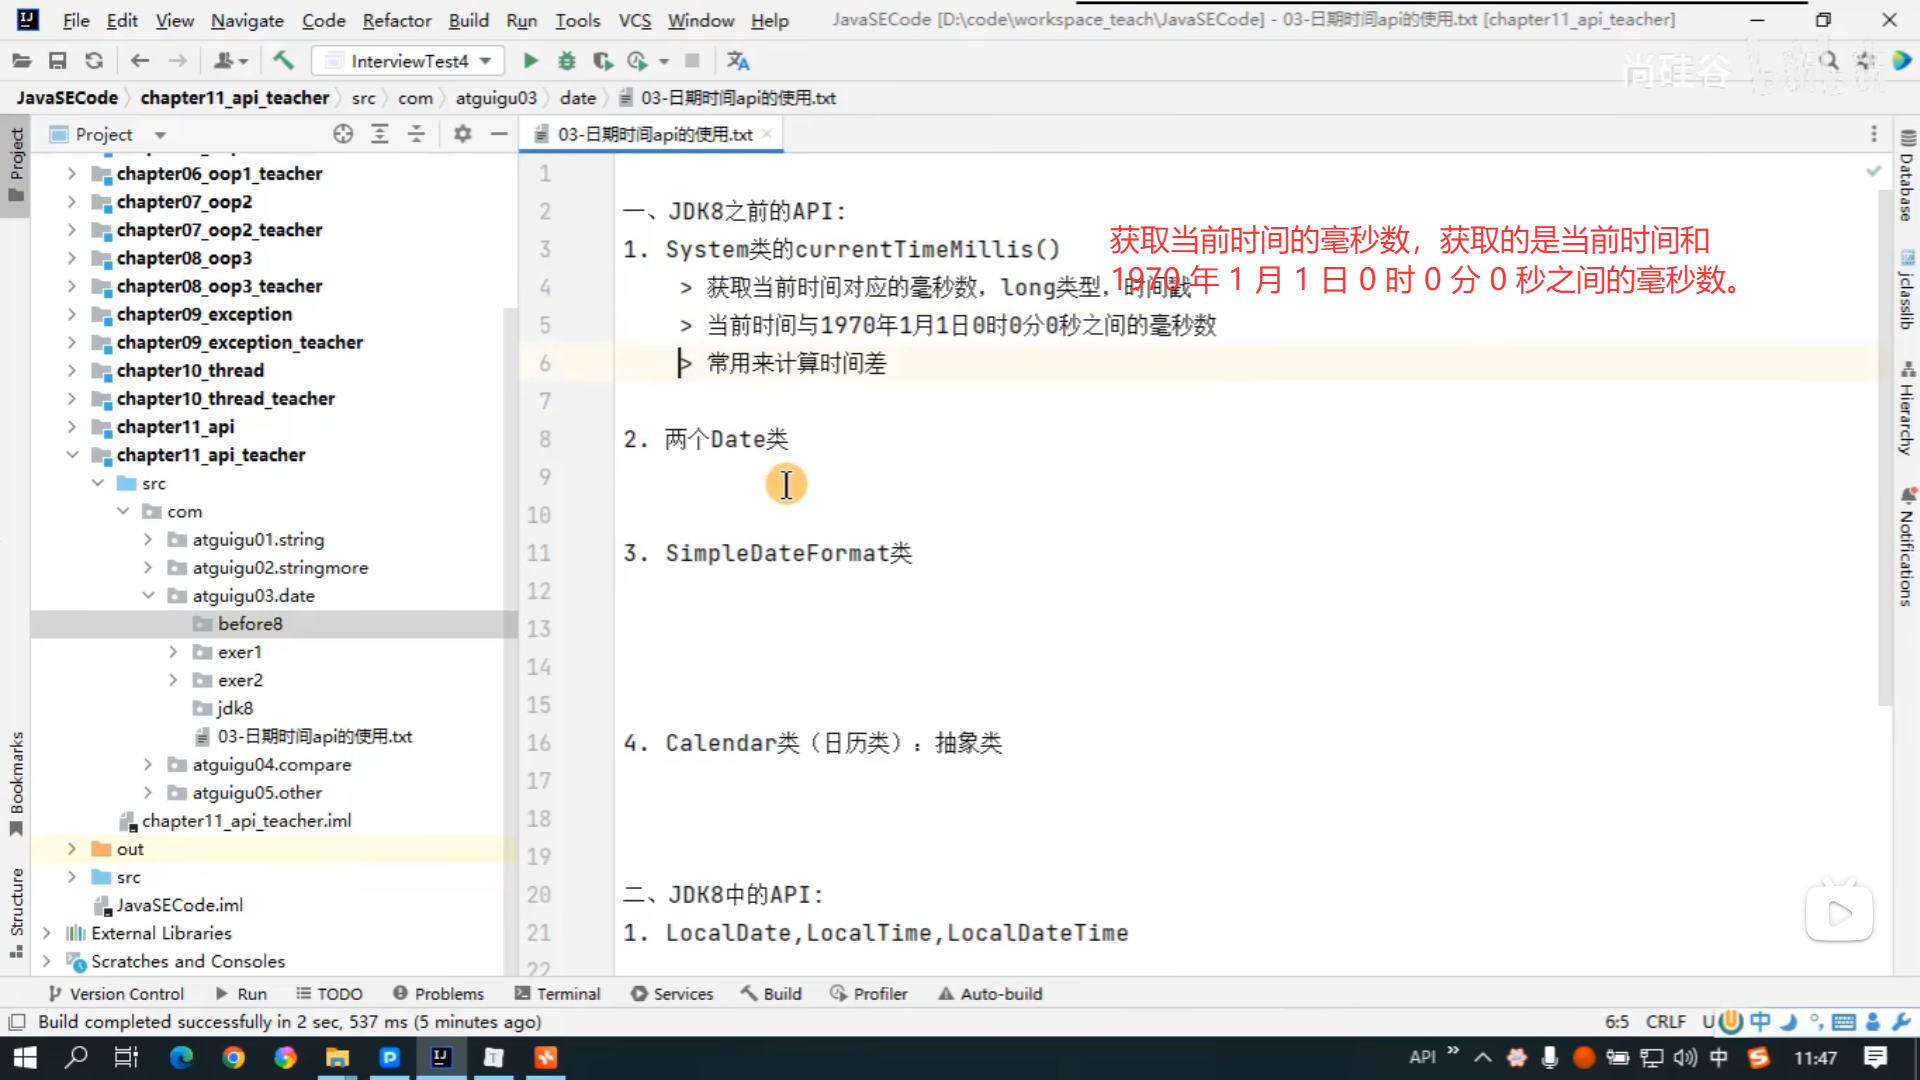Screen dimensions: 1920x1080
Task: Click the Save All icon
Action: pyautogui.click(x=57, y=61)
